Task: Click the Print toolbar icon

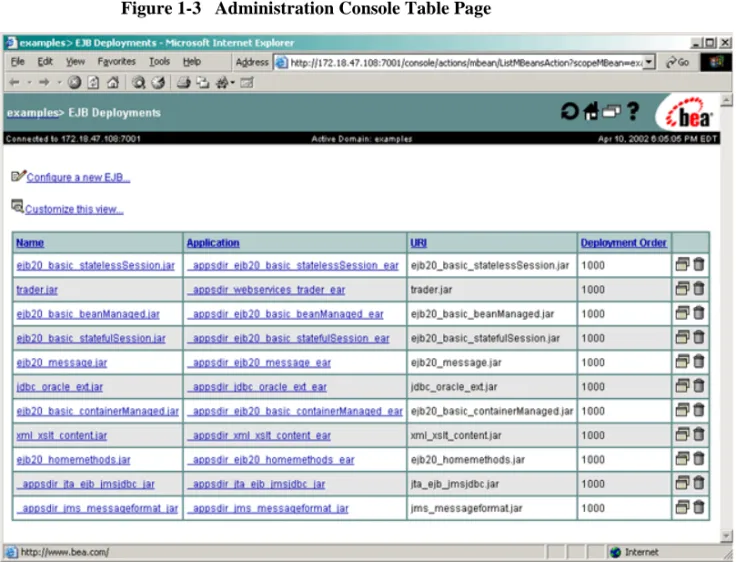Action: [x=183, y=83]
